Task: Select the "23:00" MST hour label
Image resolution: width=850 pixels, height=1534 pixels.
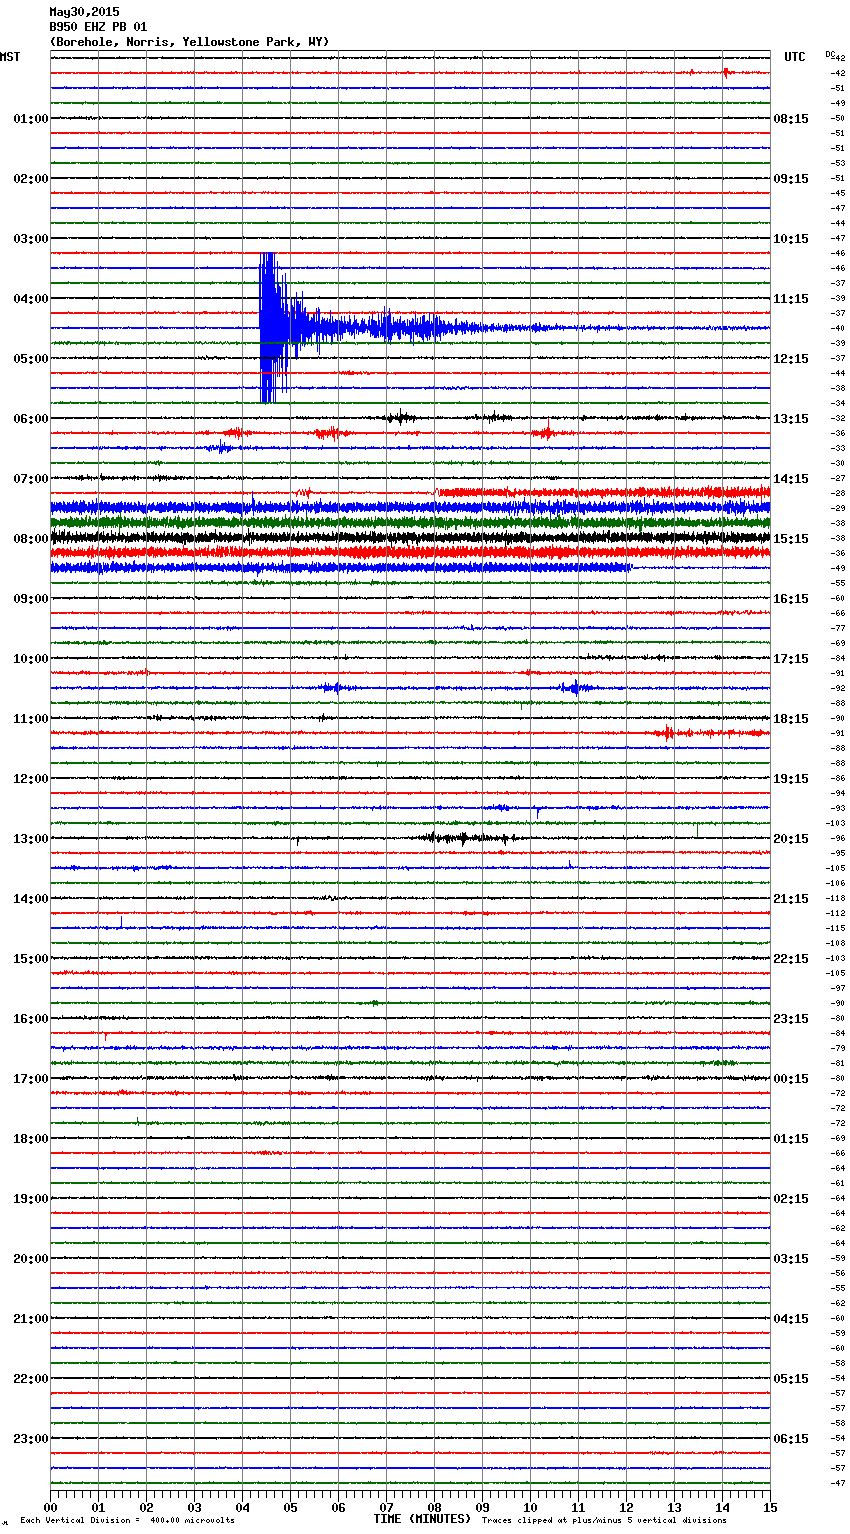Action: [x=31, y=1439]
